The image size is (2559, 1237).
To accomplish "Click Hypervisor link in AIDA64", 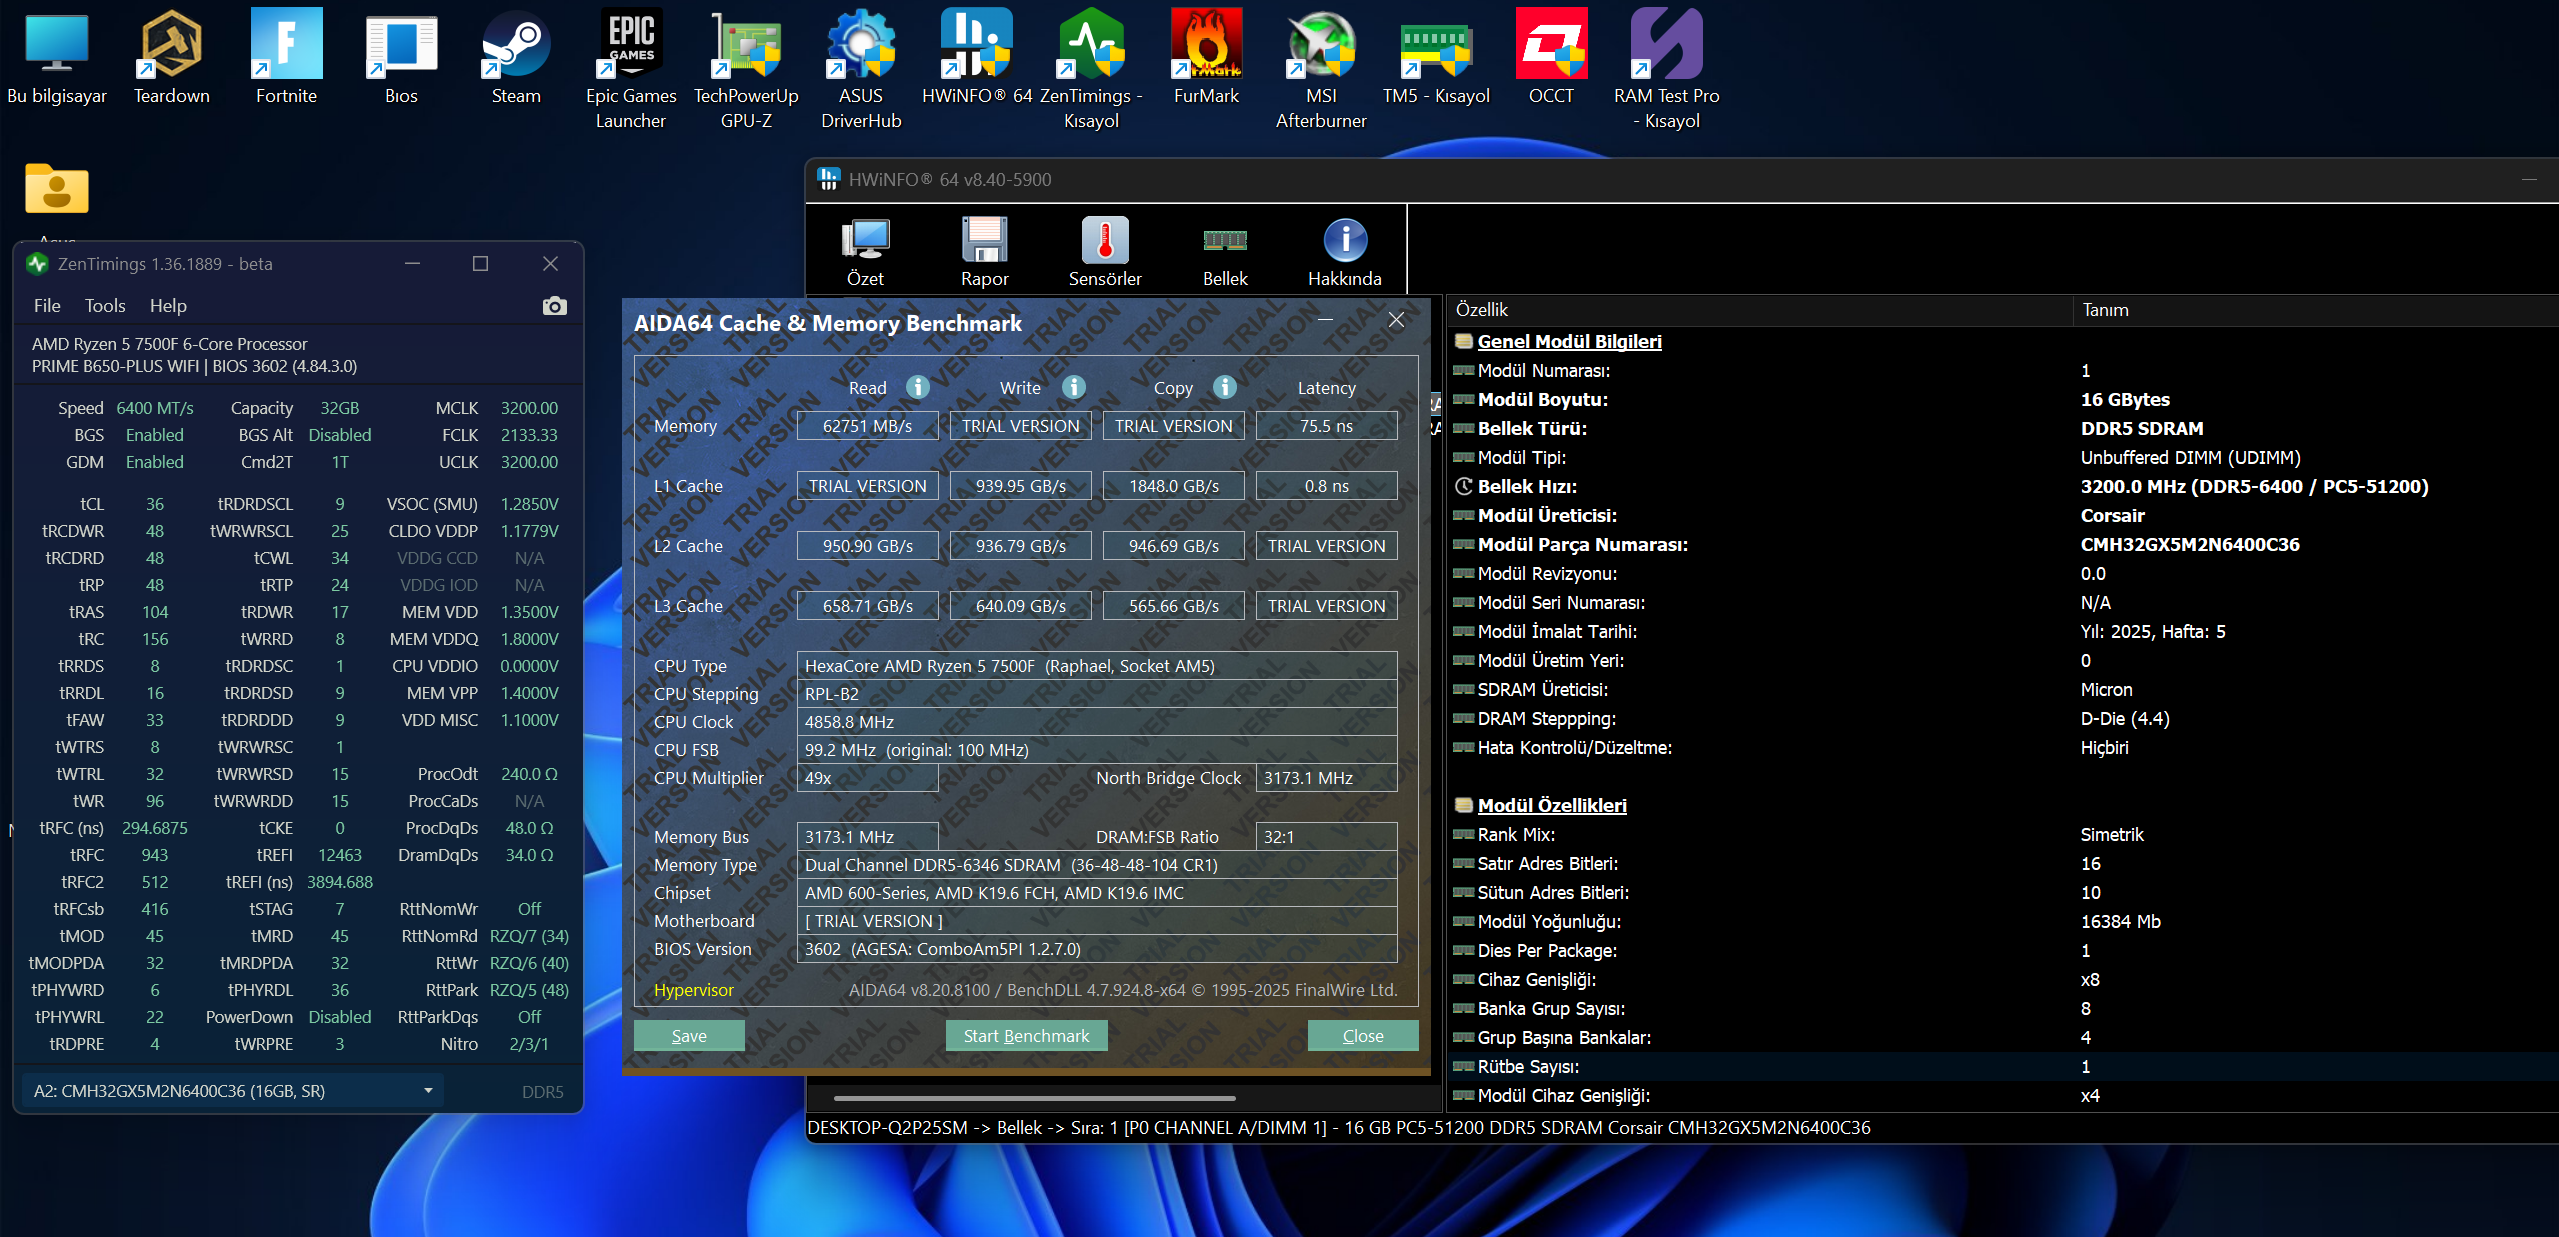I will coord(694,990).
